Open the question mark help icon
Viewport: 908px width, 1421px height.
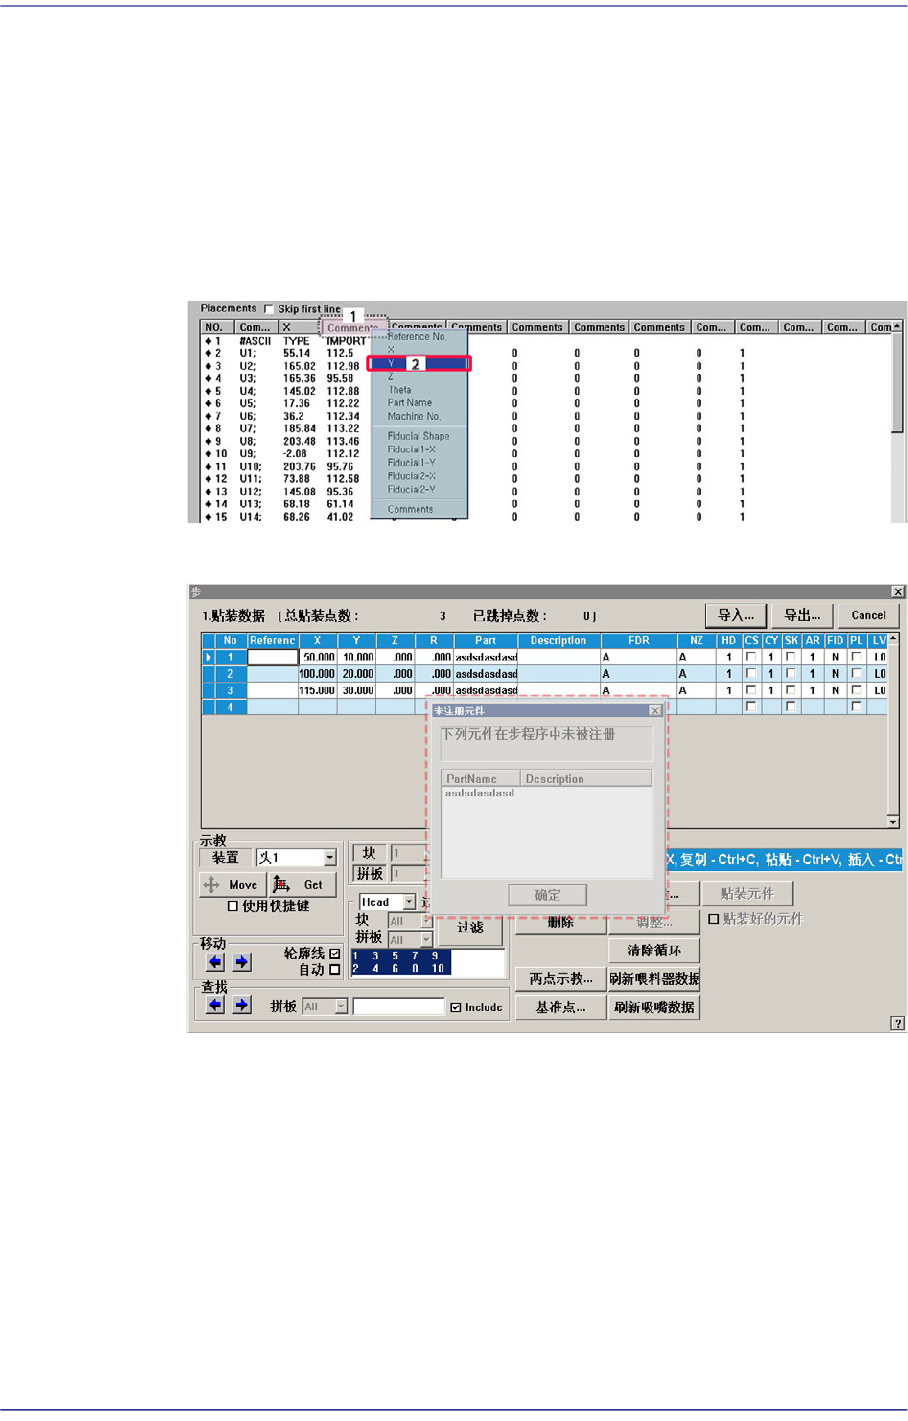point(897,1022)
